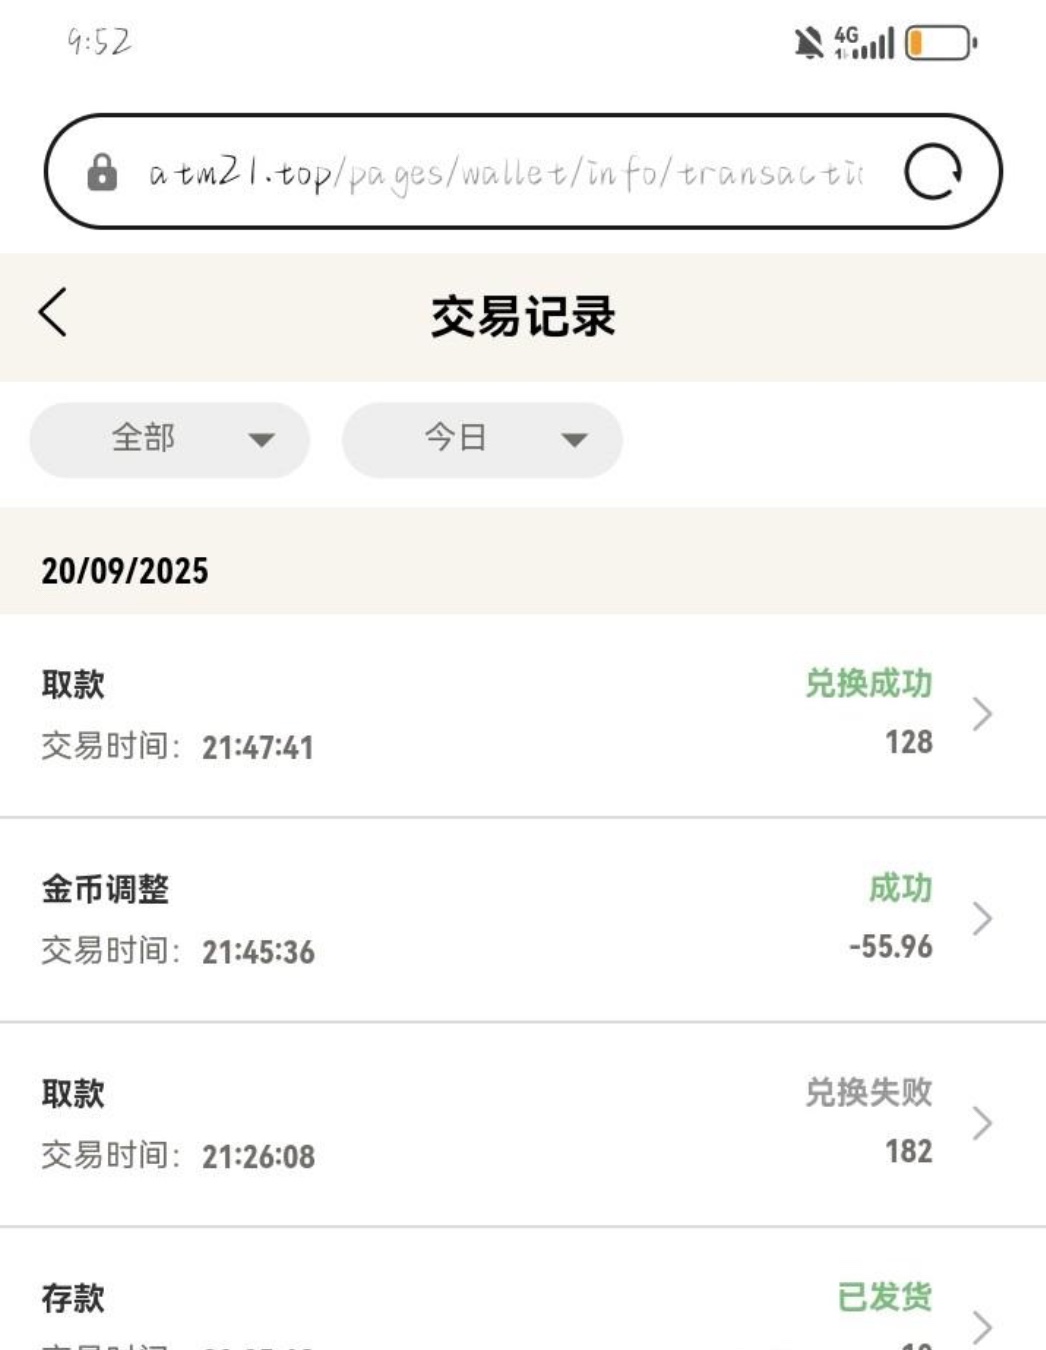The image size is (1046, 1350).
Task: Expand the 21:47:41 取款 record chevron
Action: click(982, 714)
